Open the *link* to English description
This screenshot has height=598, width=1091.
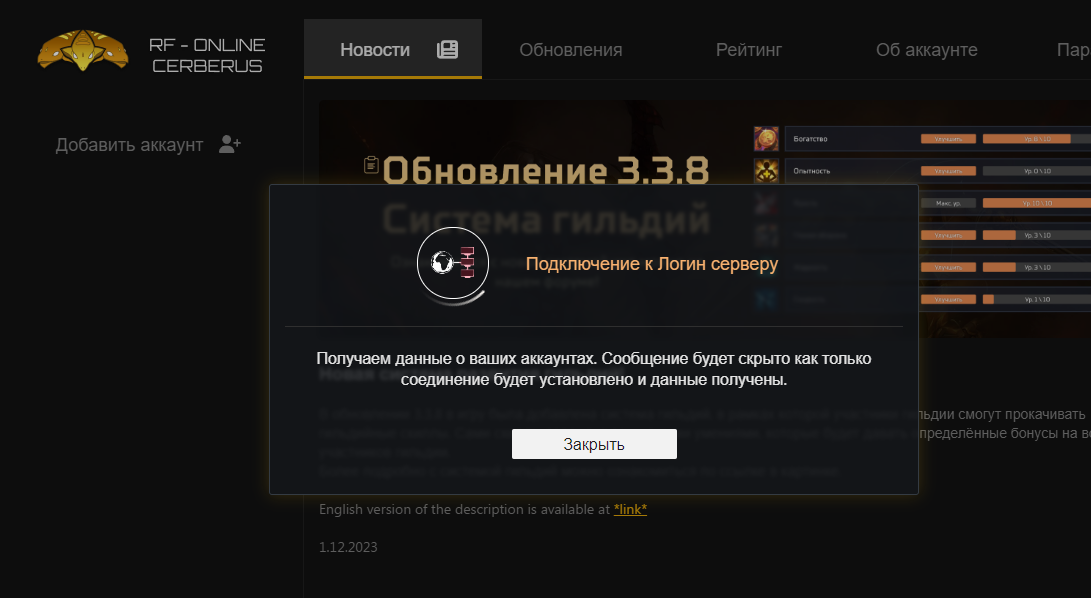[630, 509]
